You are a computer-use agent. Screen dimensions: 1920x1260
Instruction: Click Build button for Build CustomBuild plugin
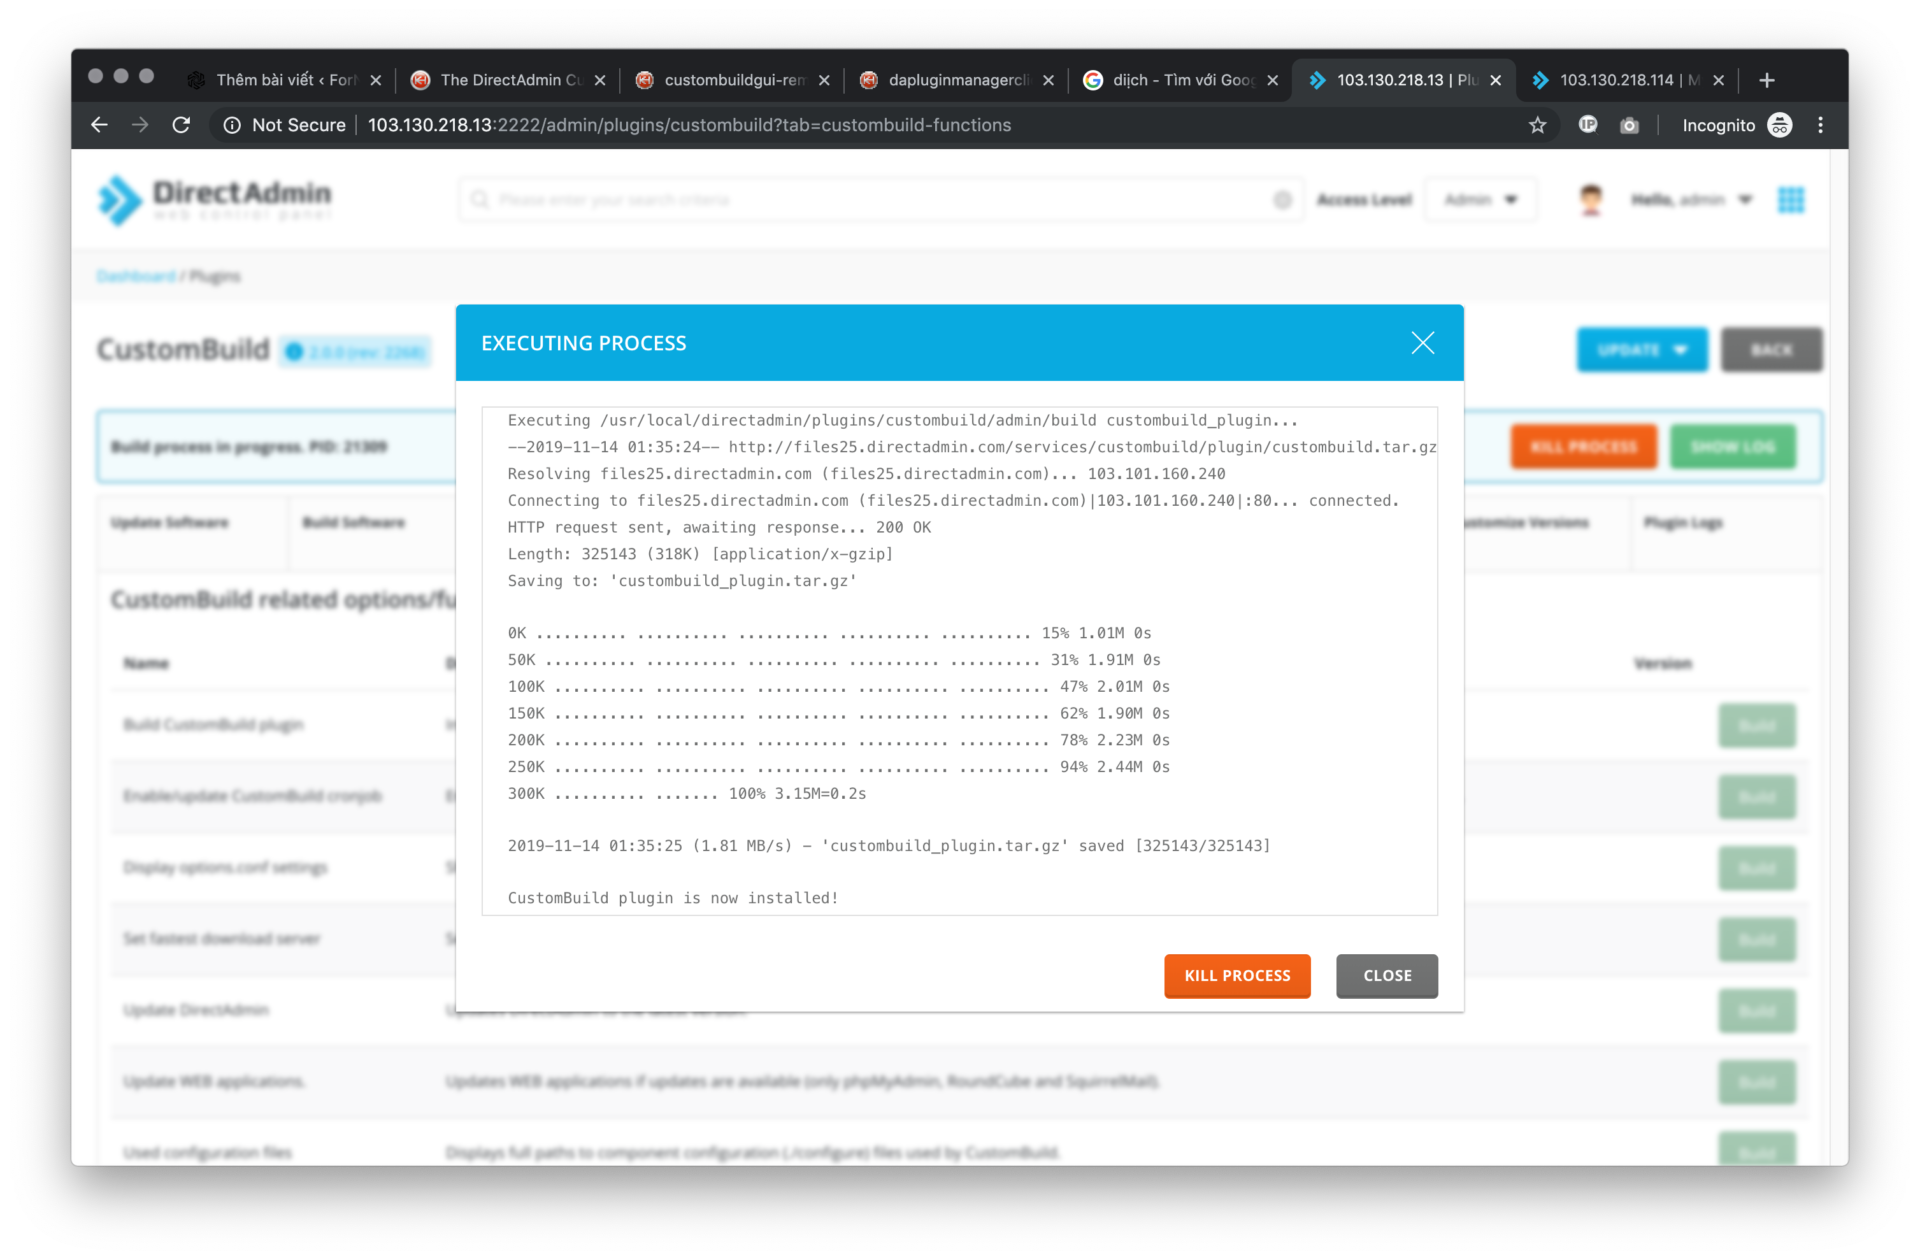[1757, 725]
